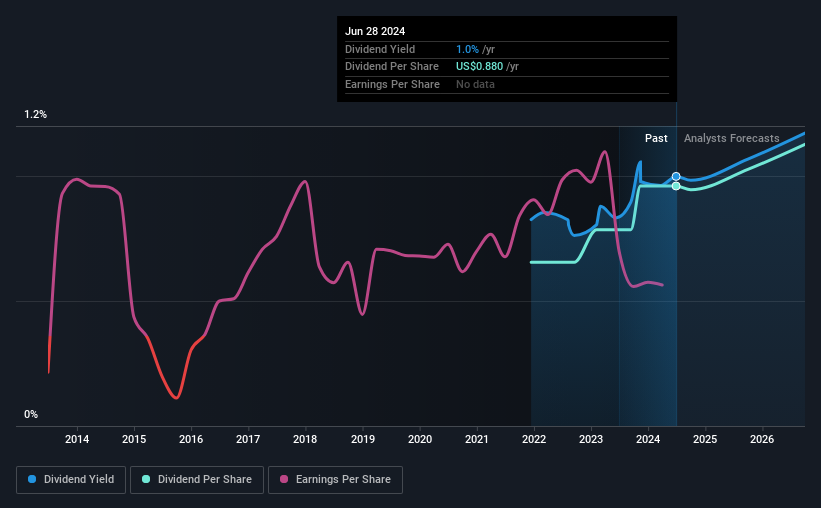821x508 pixels.
Task: Click the 2017 axis label
Action: (x=248, y=439)
